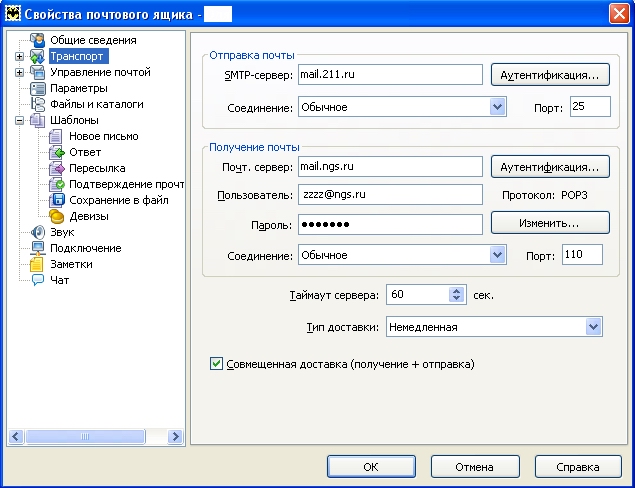Click the Сохранение в файл disk icon
The height and width of the screenshot is (488, 635).
[x=57, y=200]
